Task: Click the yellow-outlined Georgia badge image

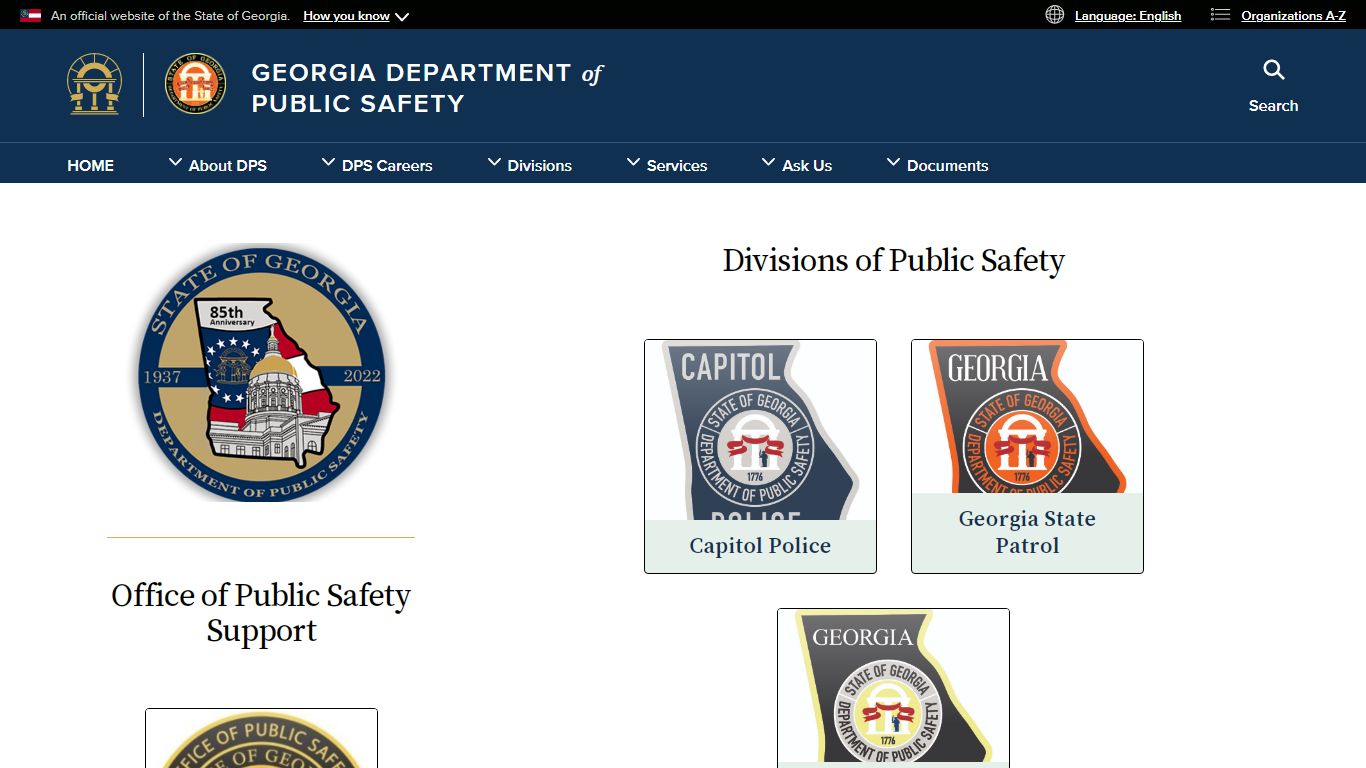Action: pyautogui.click(x=893, y=688)
